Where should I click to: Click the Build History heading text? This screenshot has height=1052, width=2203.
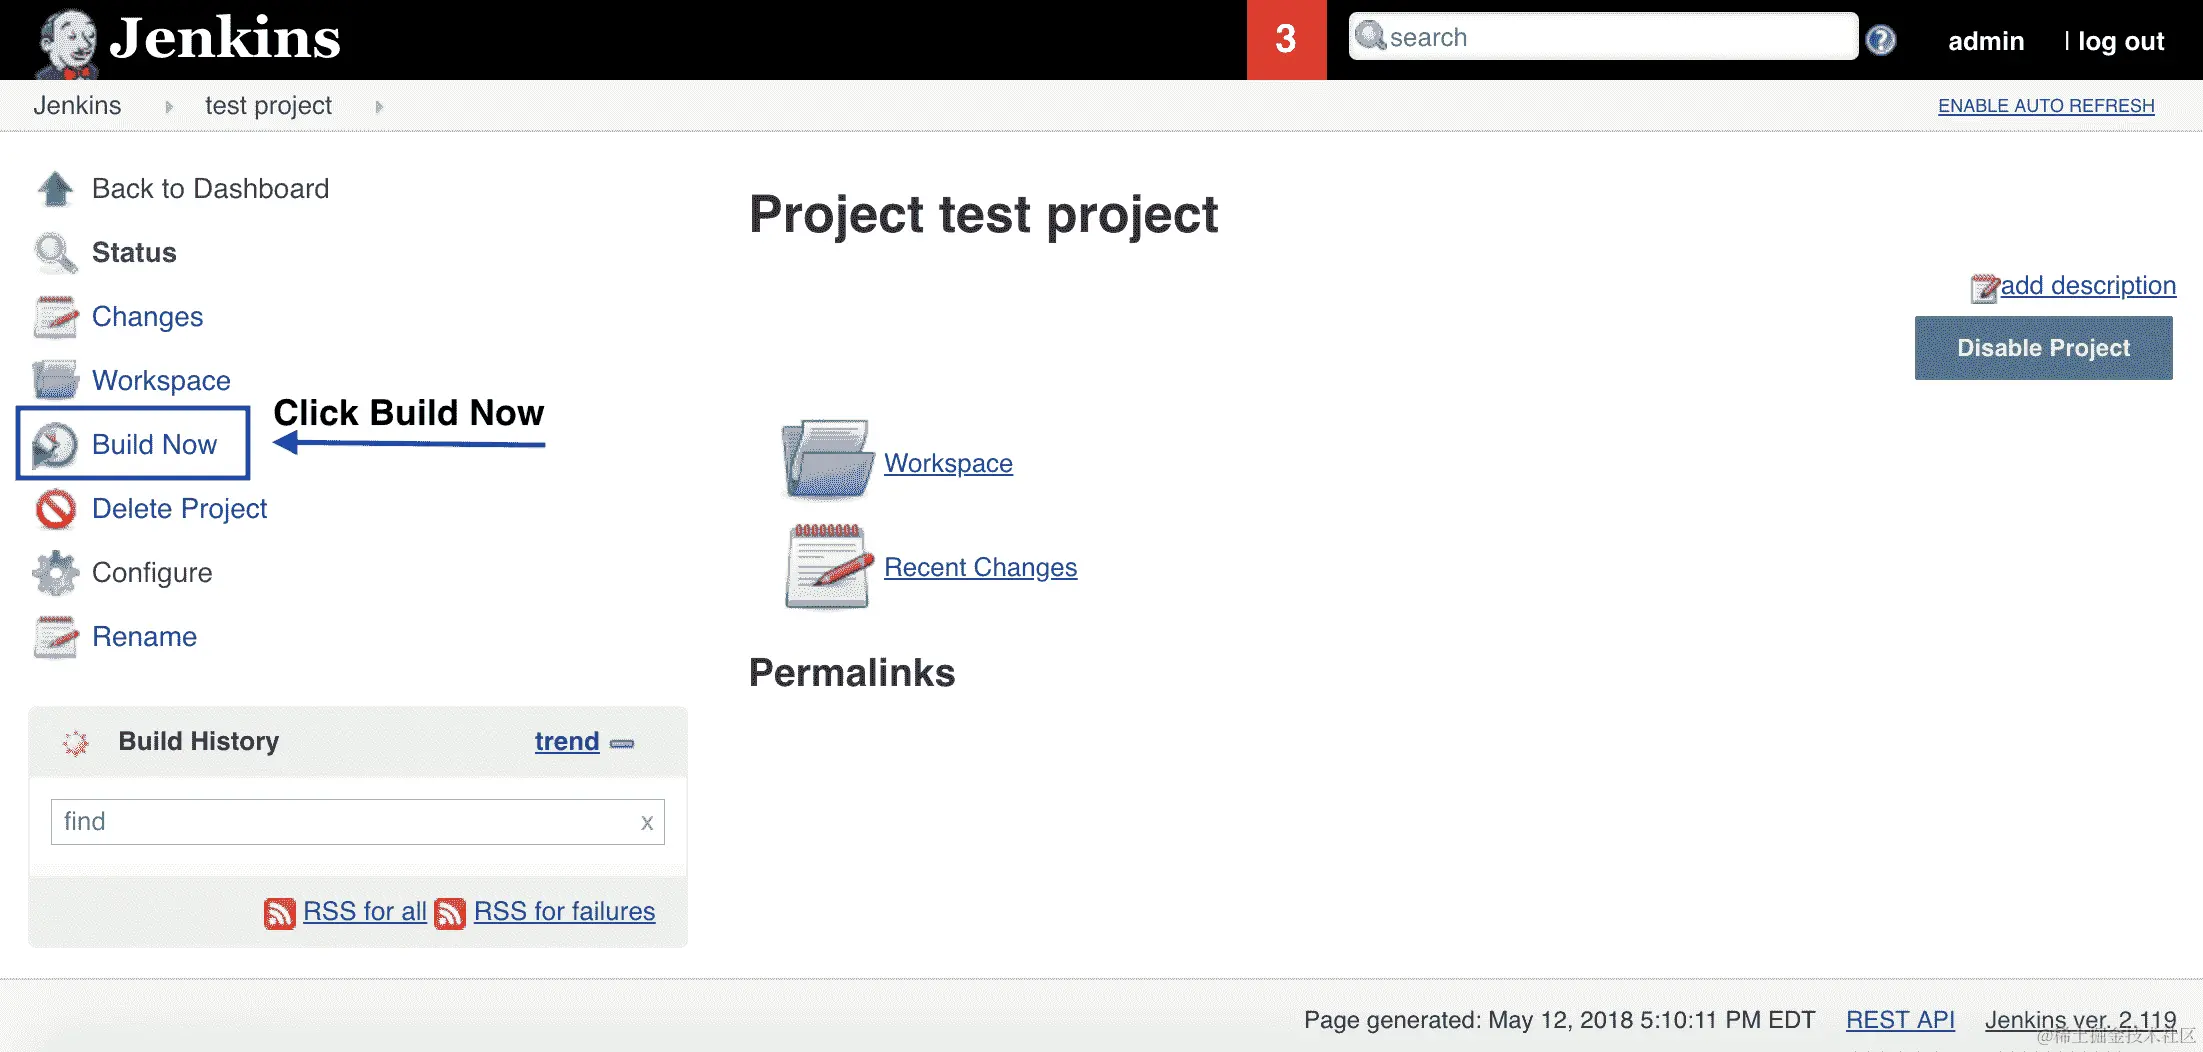coord(198,741)
